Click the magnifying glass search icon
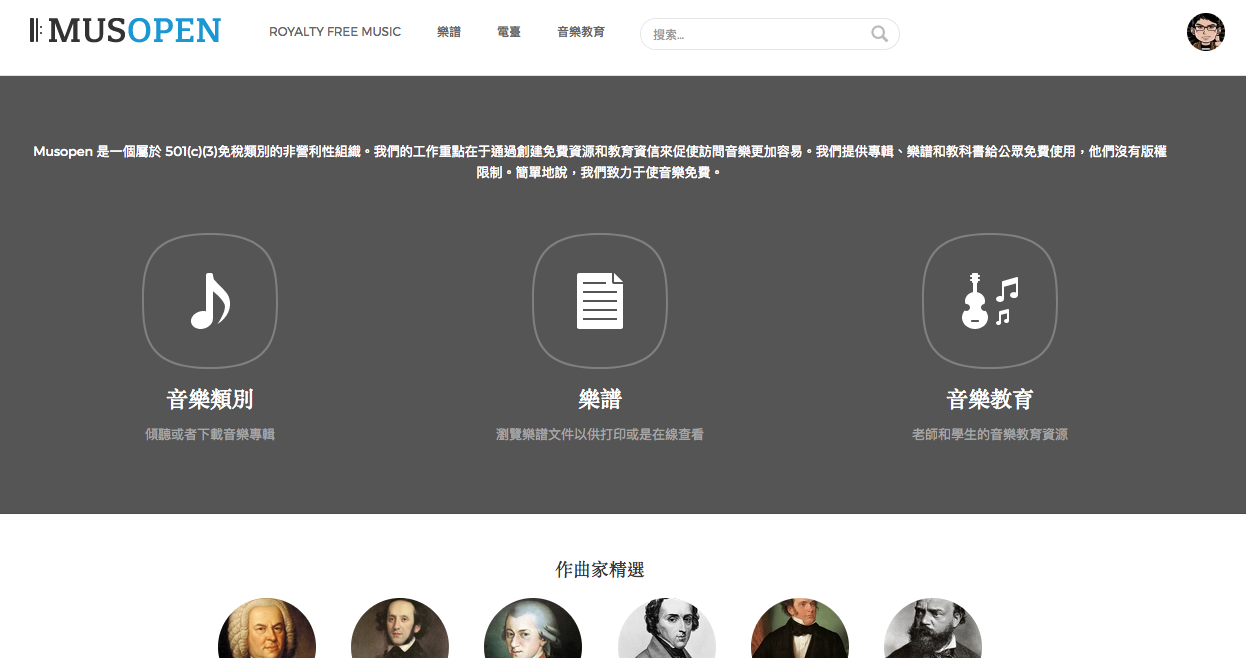 pos(879,34)
